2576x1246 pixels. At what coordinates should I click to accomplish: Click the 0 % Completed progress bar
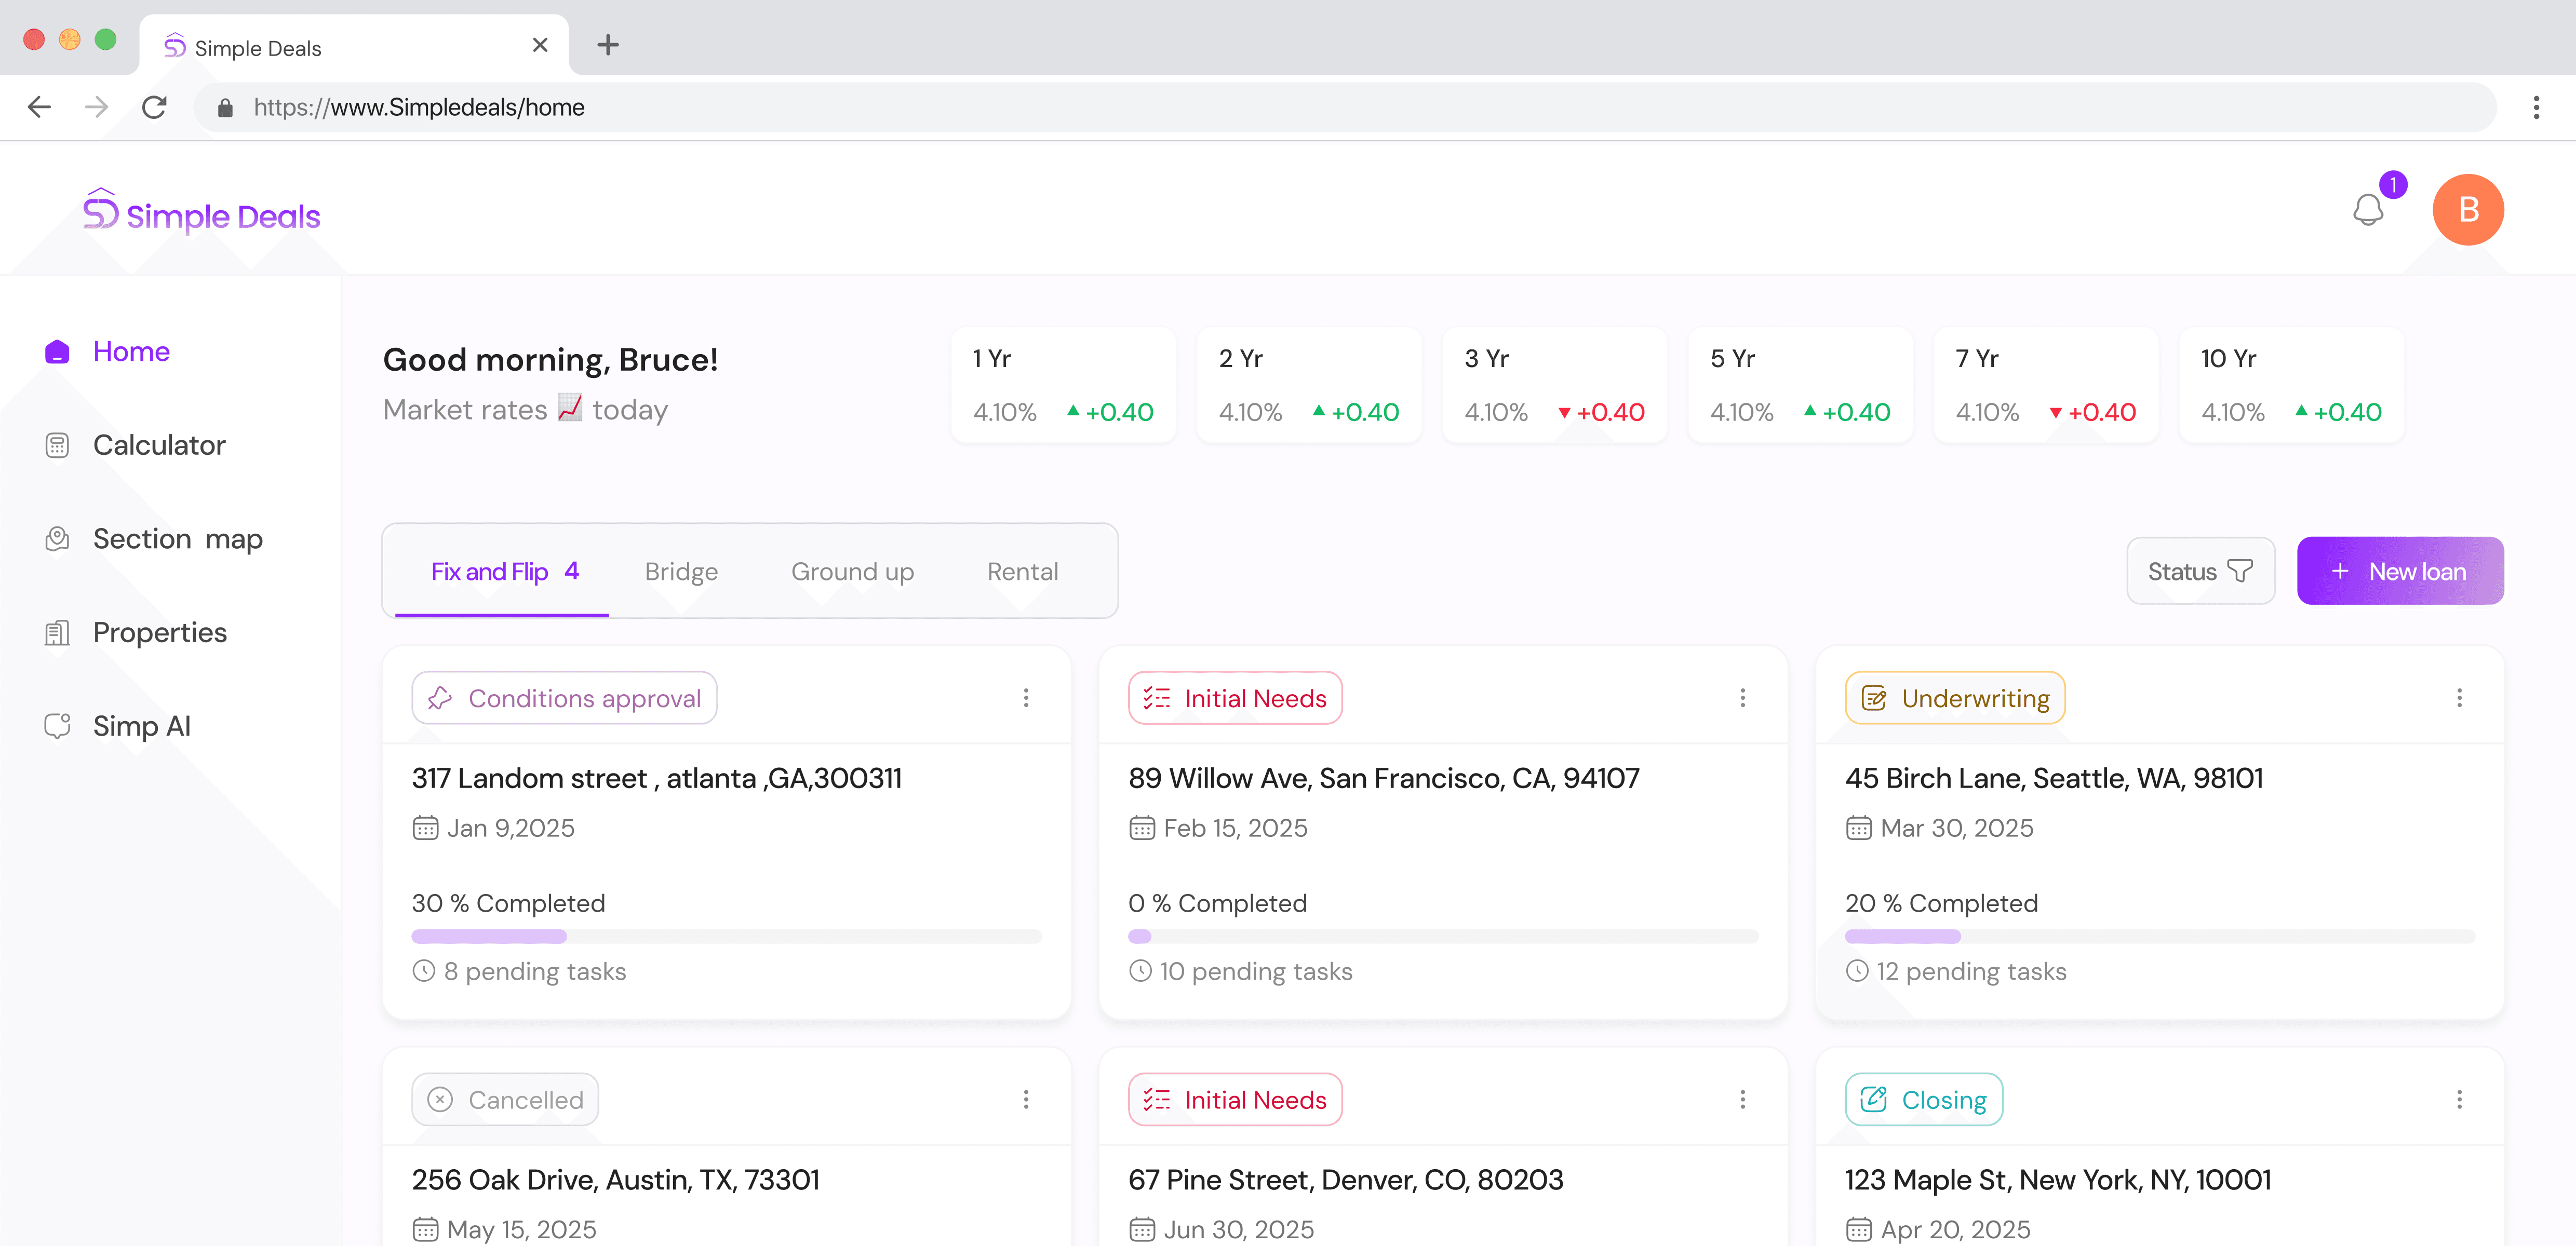coord(1443,937)
